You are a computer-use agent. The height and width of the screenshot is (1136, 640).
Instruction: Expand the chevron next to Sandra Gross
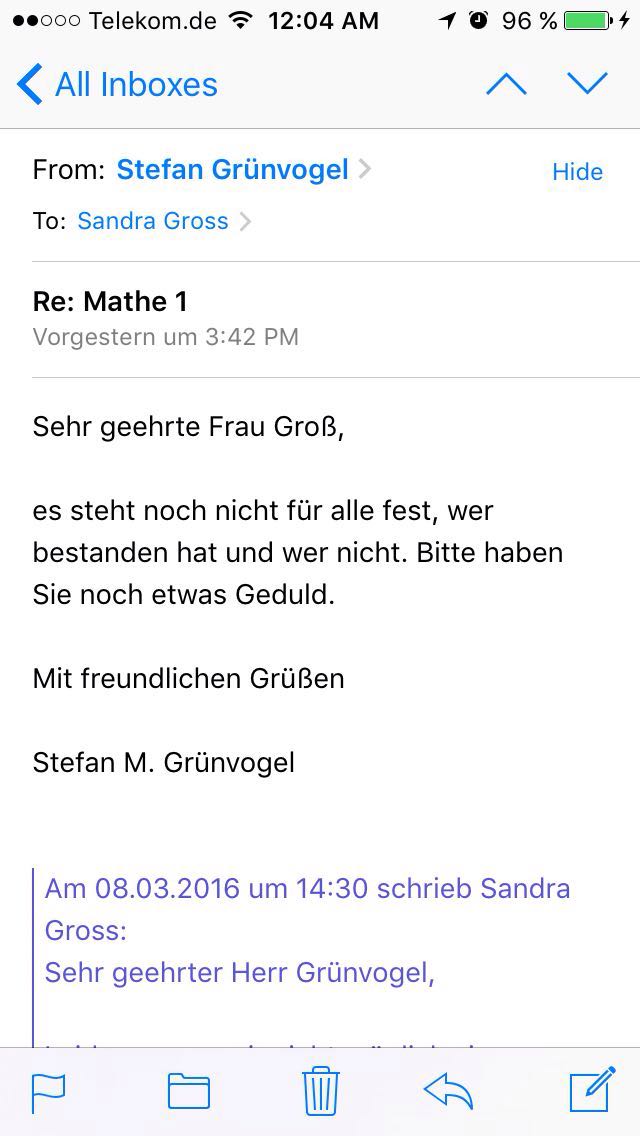[245, 221]
